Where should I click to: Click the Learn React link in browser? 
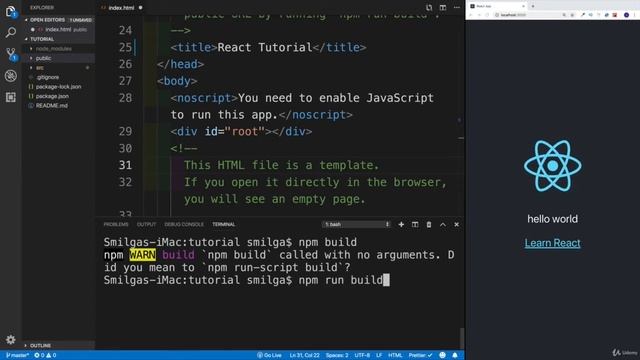[552, 243]
